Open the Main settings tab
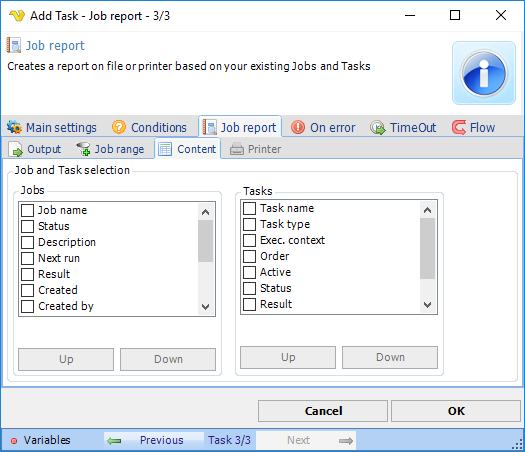The image size is (525, 452). tap(52, 127)
